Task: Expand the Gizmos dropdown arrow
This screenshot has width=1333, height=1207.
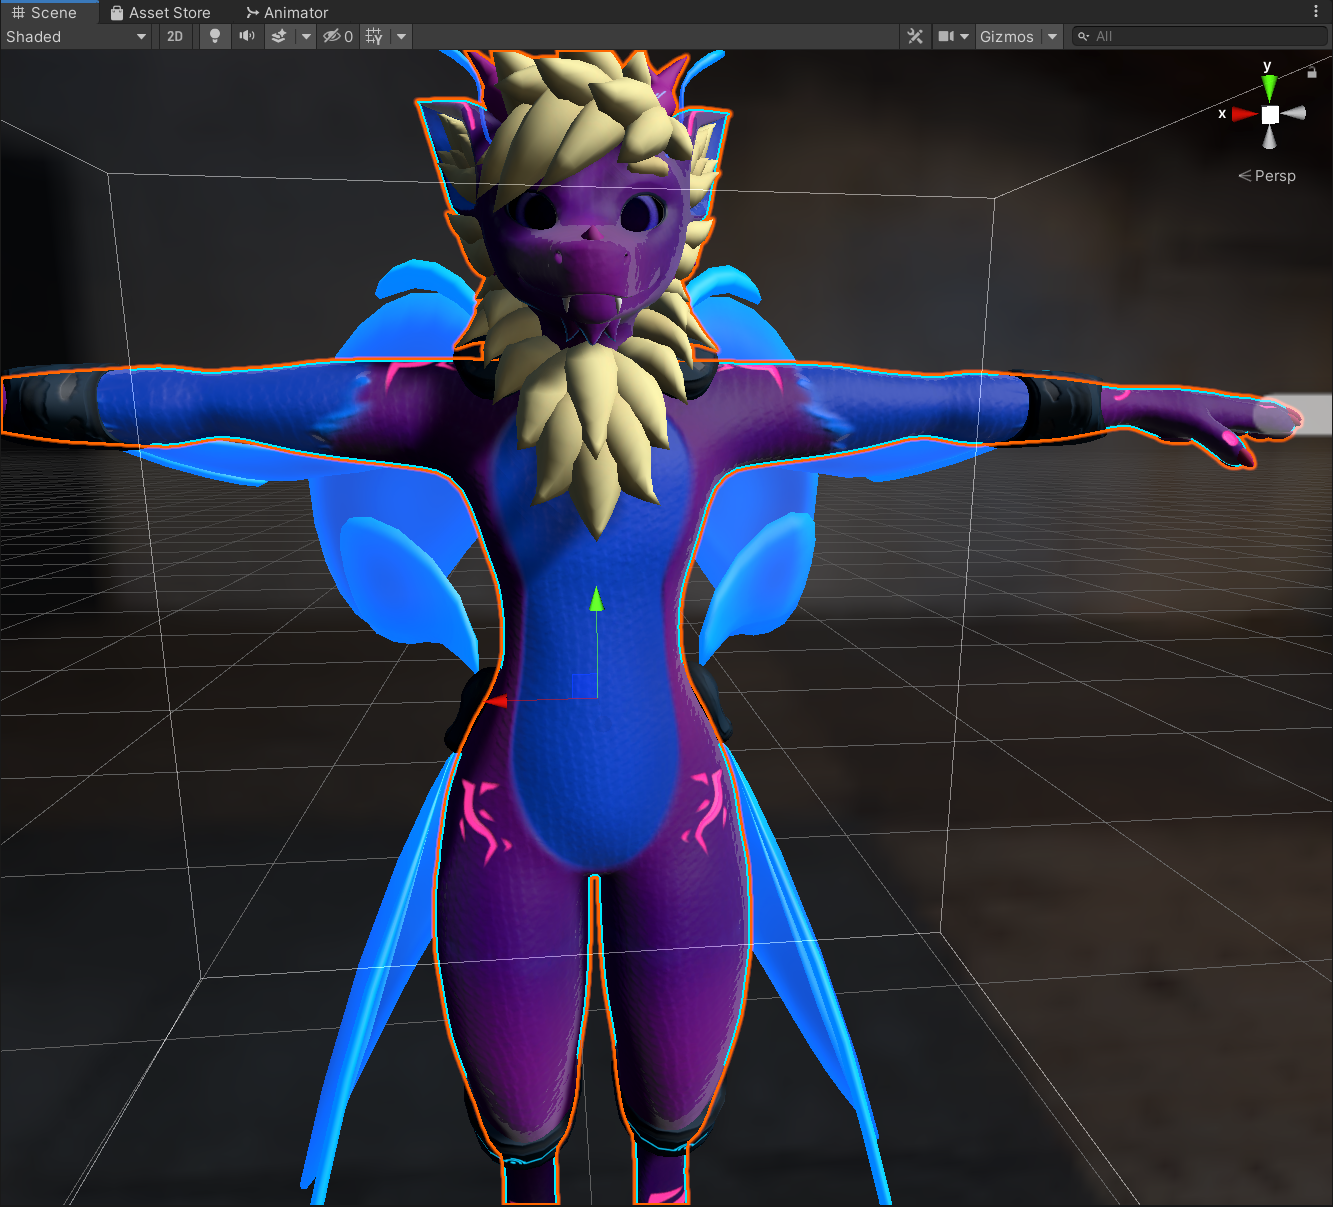Action: coord(1052,36)
